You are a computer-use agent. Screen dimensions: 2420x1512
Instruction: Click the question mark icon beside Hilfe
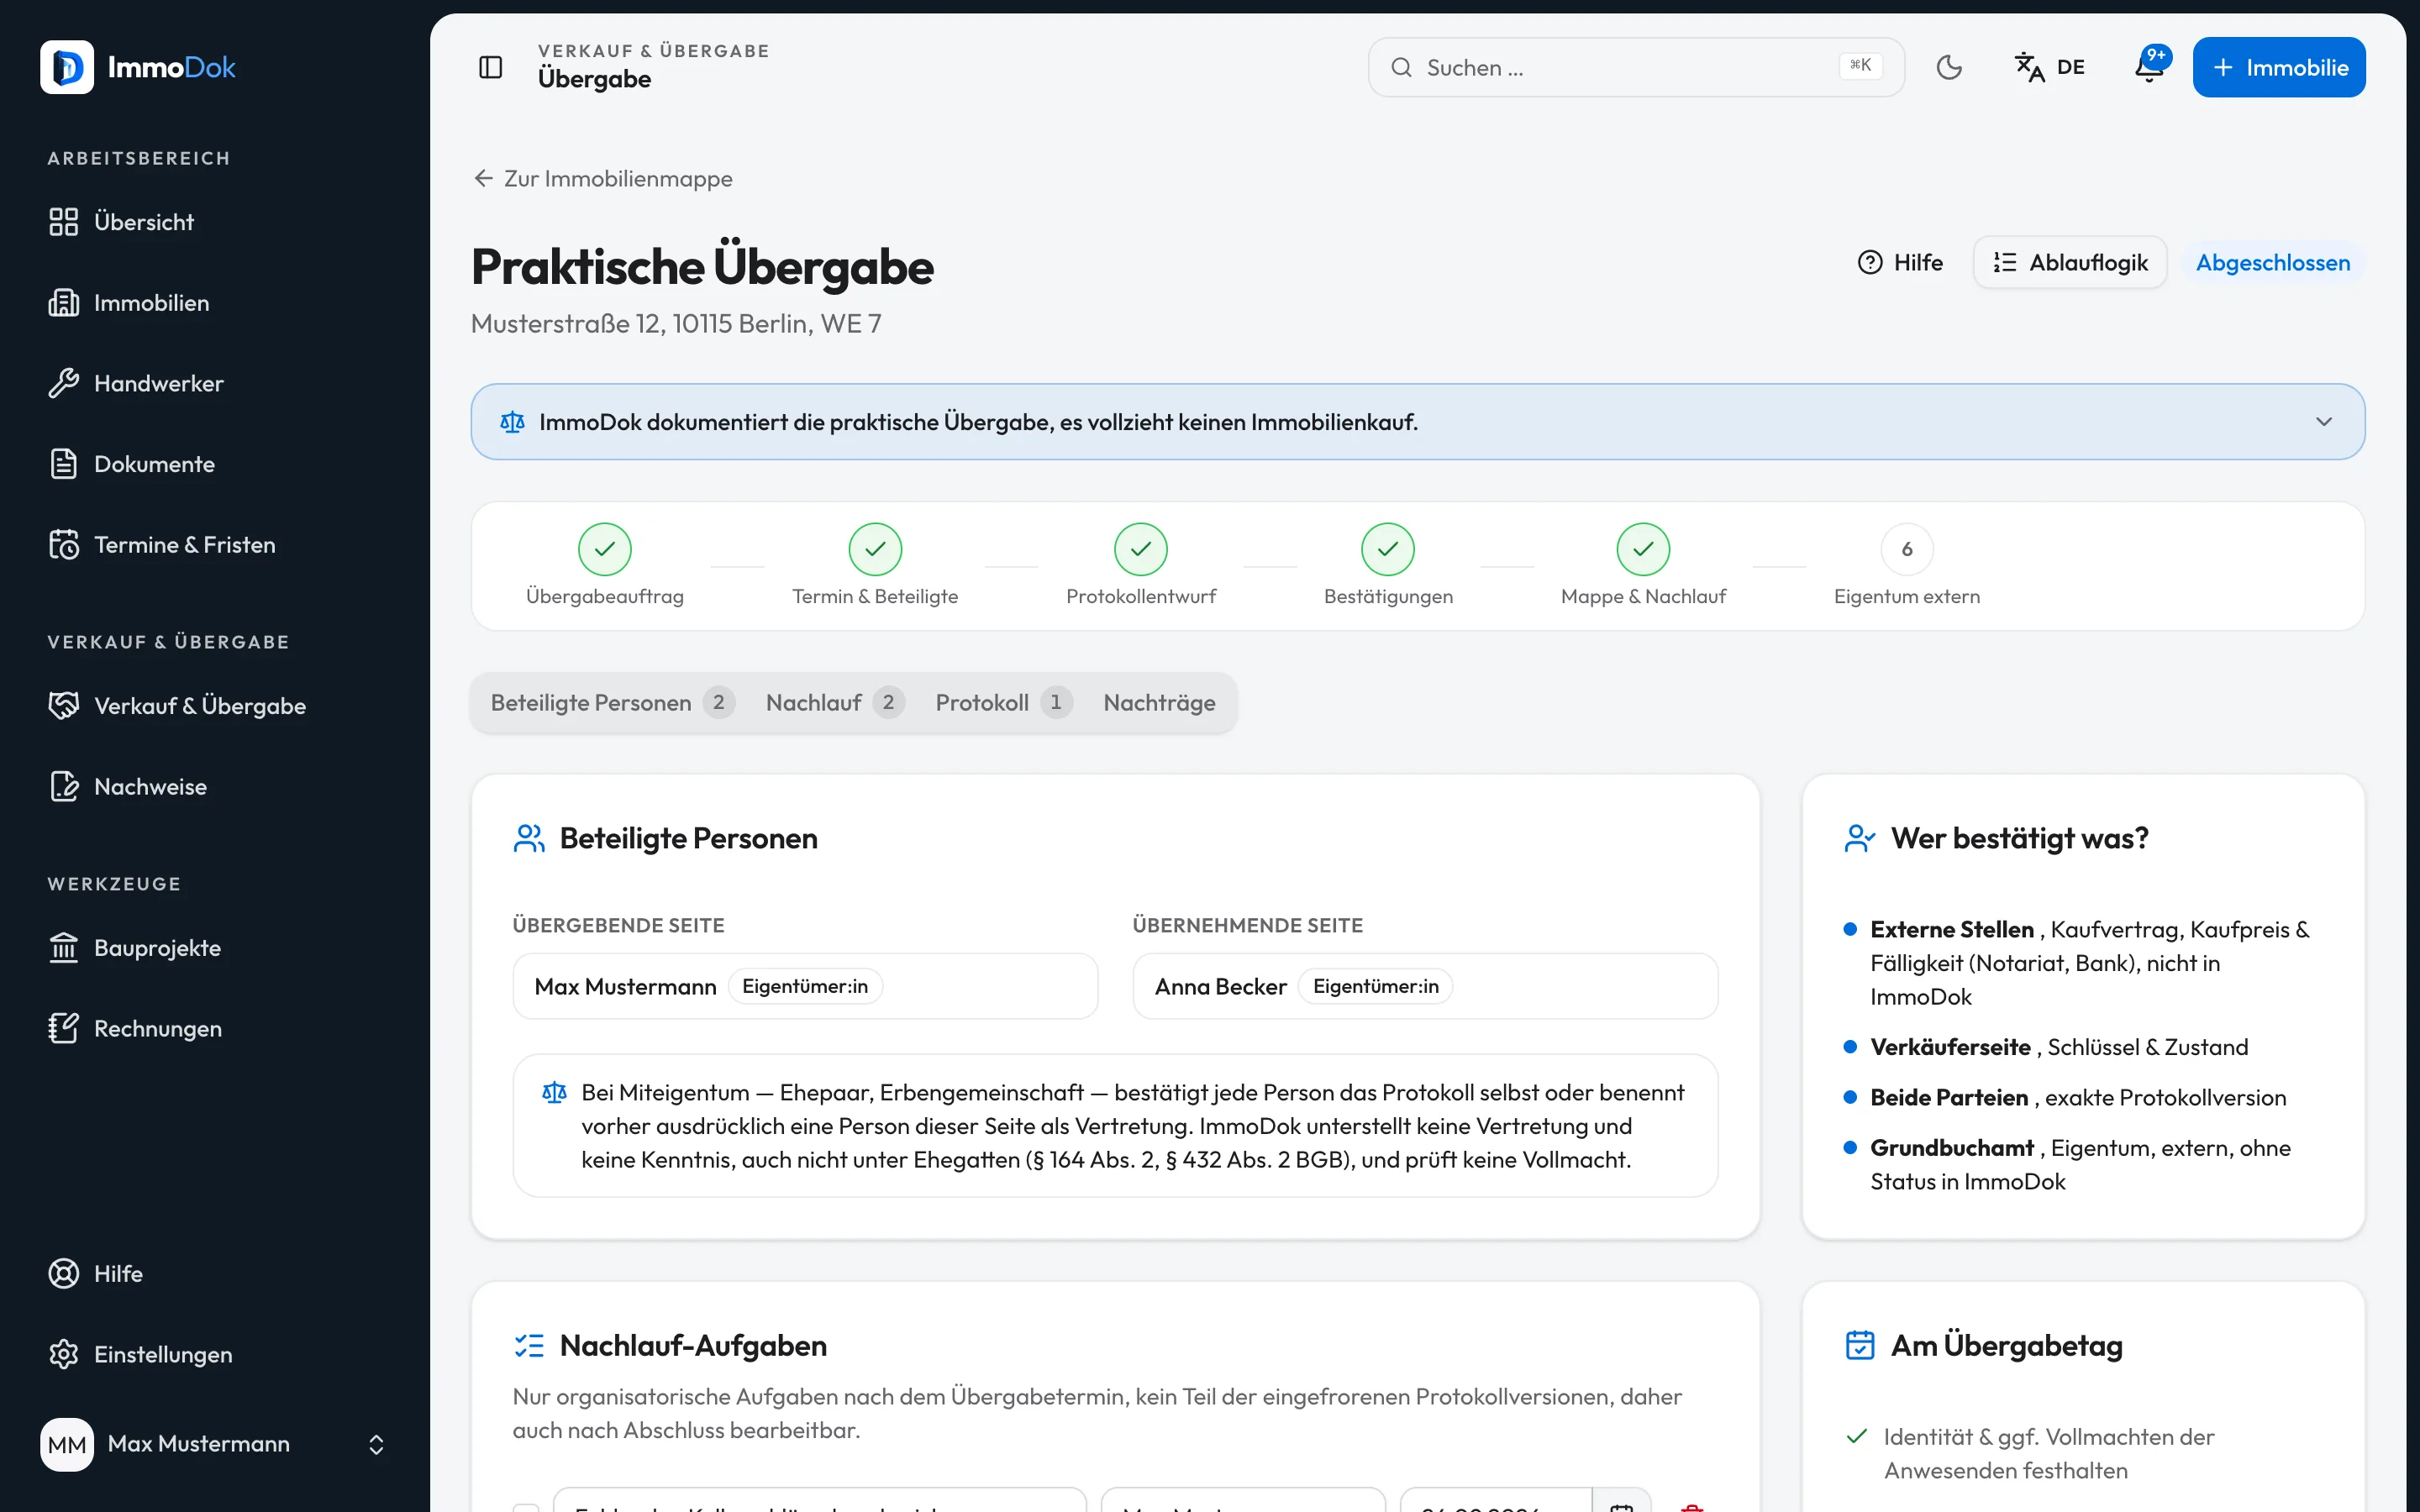click(x=1869, y=262)
